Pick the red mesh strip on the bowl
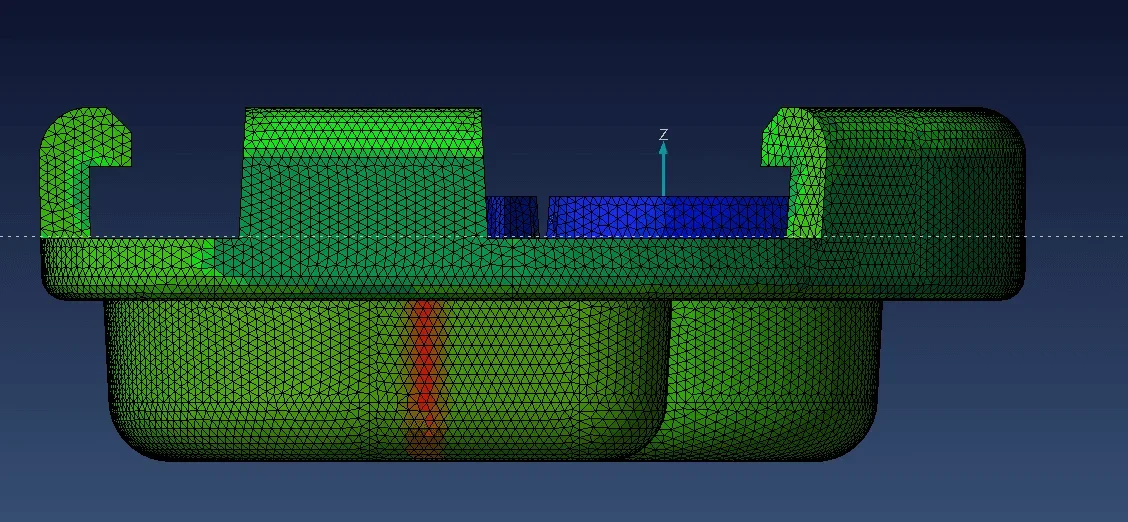The width and height of the screenshot is (1128, 522). (x=425, y=370)
